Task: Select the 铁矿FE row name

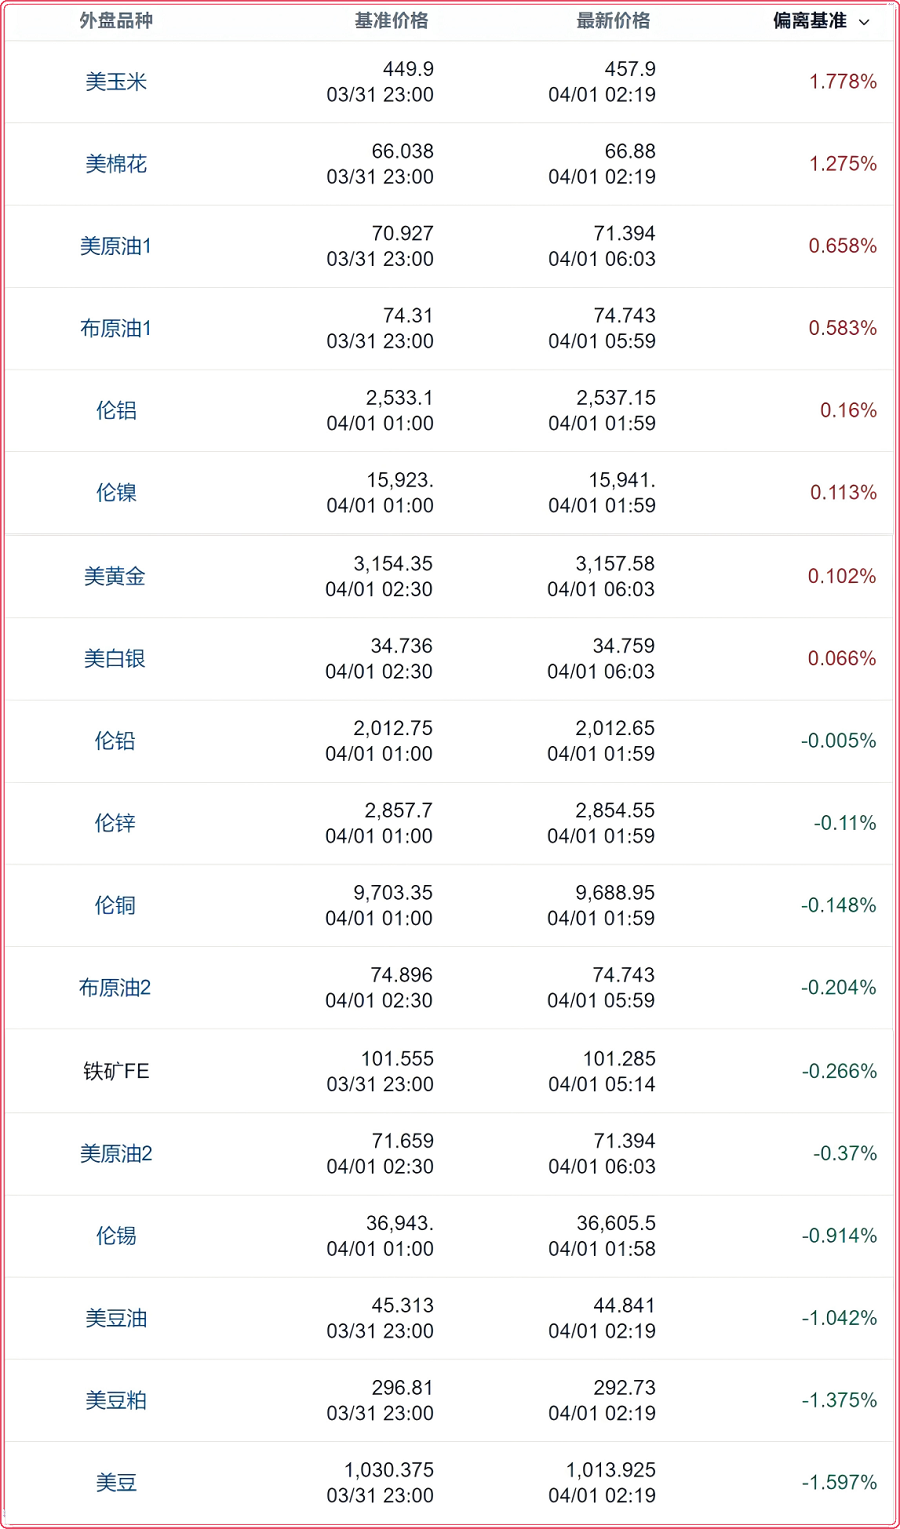Action: tap(116, 1071)
